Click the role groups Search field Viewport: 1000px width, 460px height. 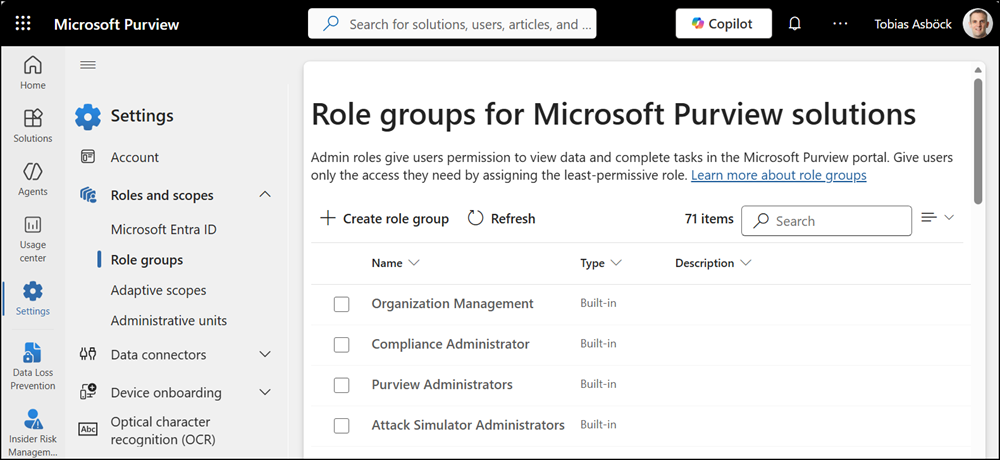tap(827, 221)
